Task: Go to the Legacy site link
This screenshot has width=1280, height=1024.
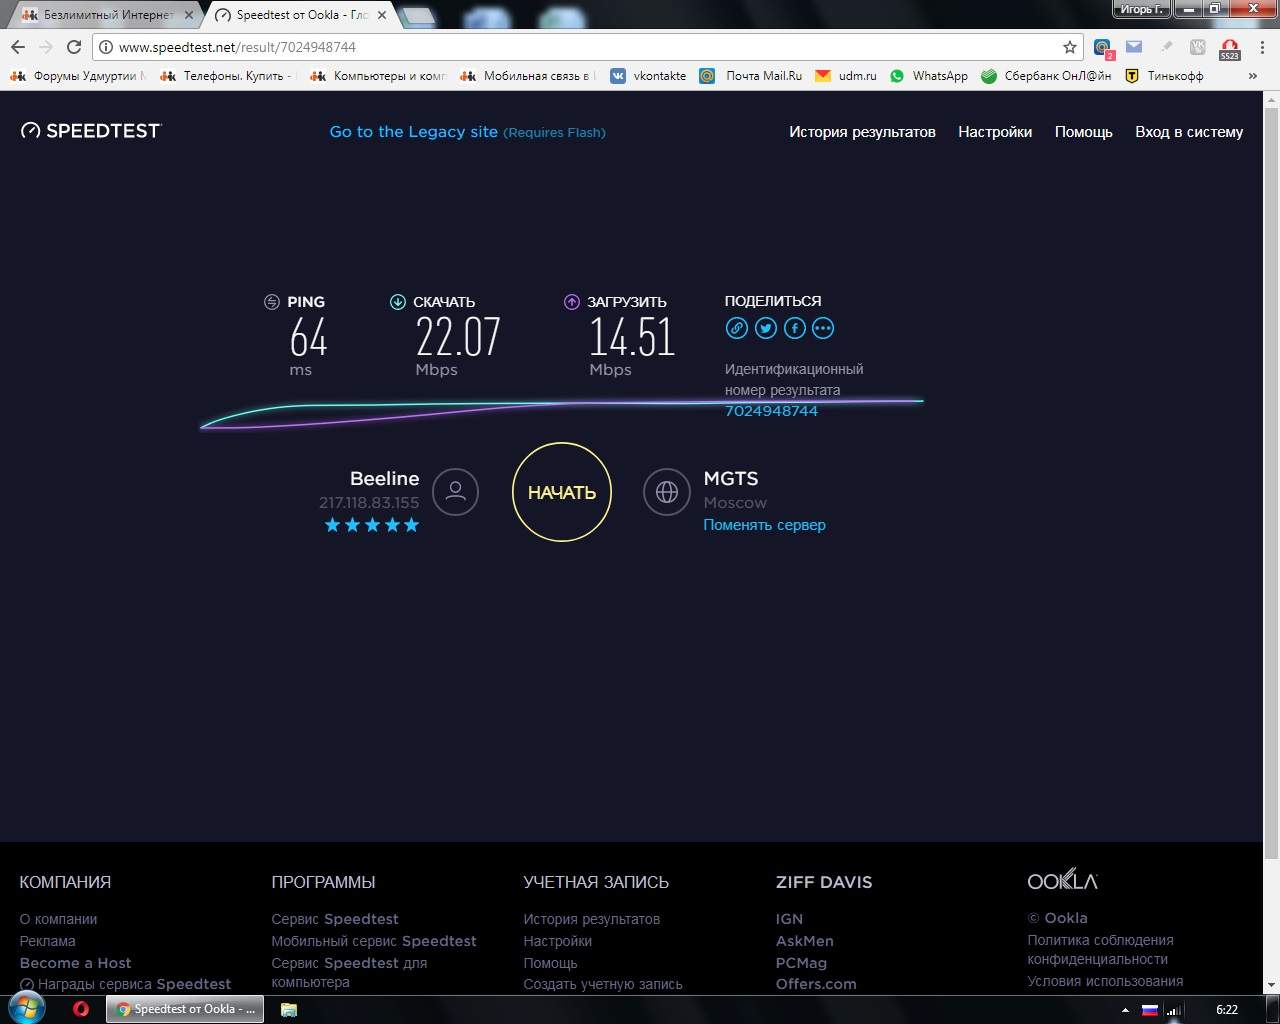Action: click(467, 132)
